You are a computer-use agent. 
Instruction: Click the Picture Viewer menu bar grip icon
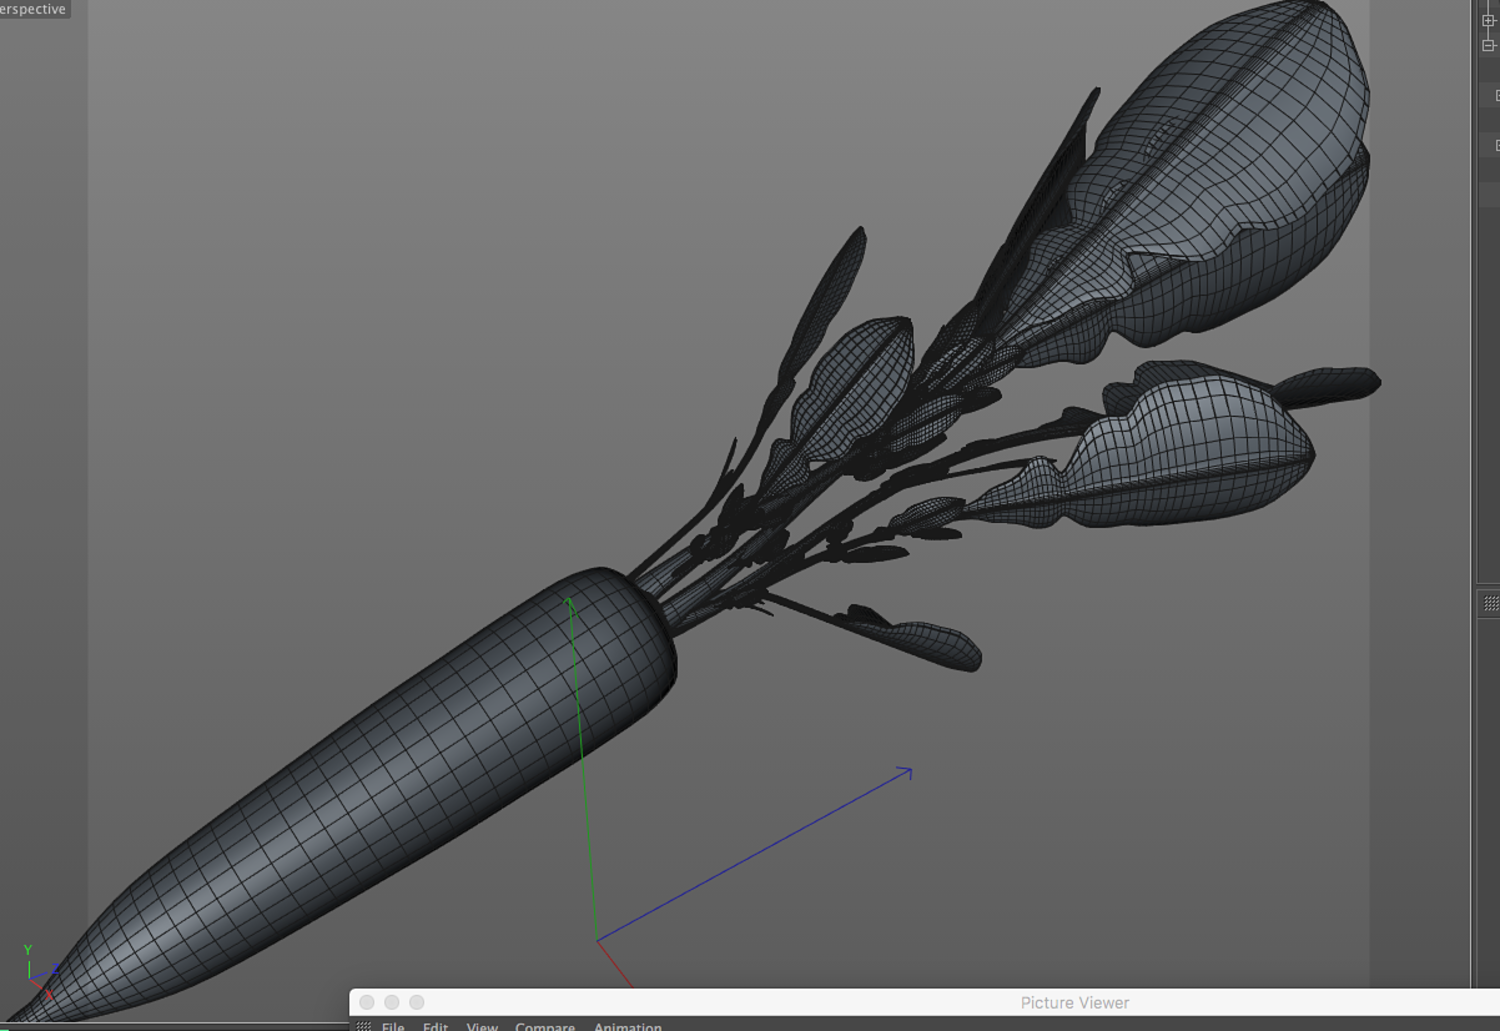(363, 1026)
